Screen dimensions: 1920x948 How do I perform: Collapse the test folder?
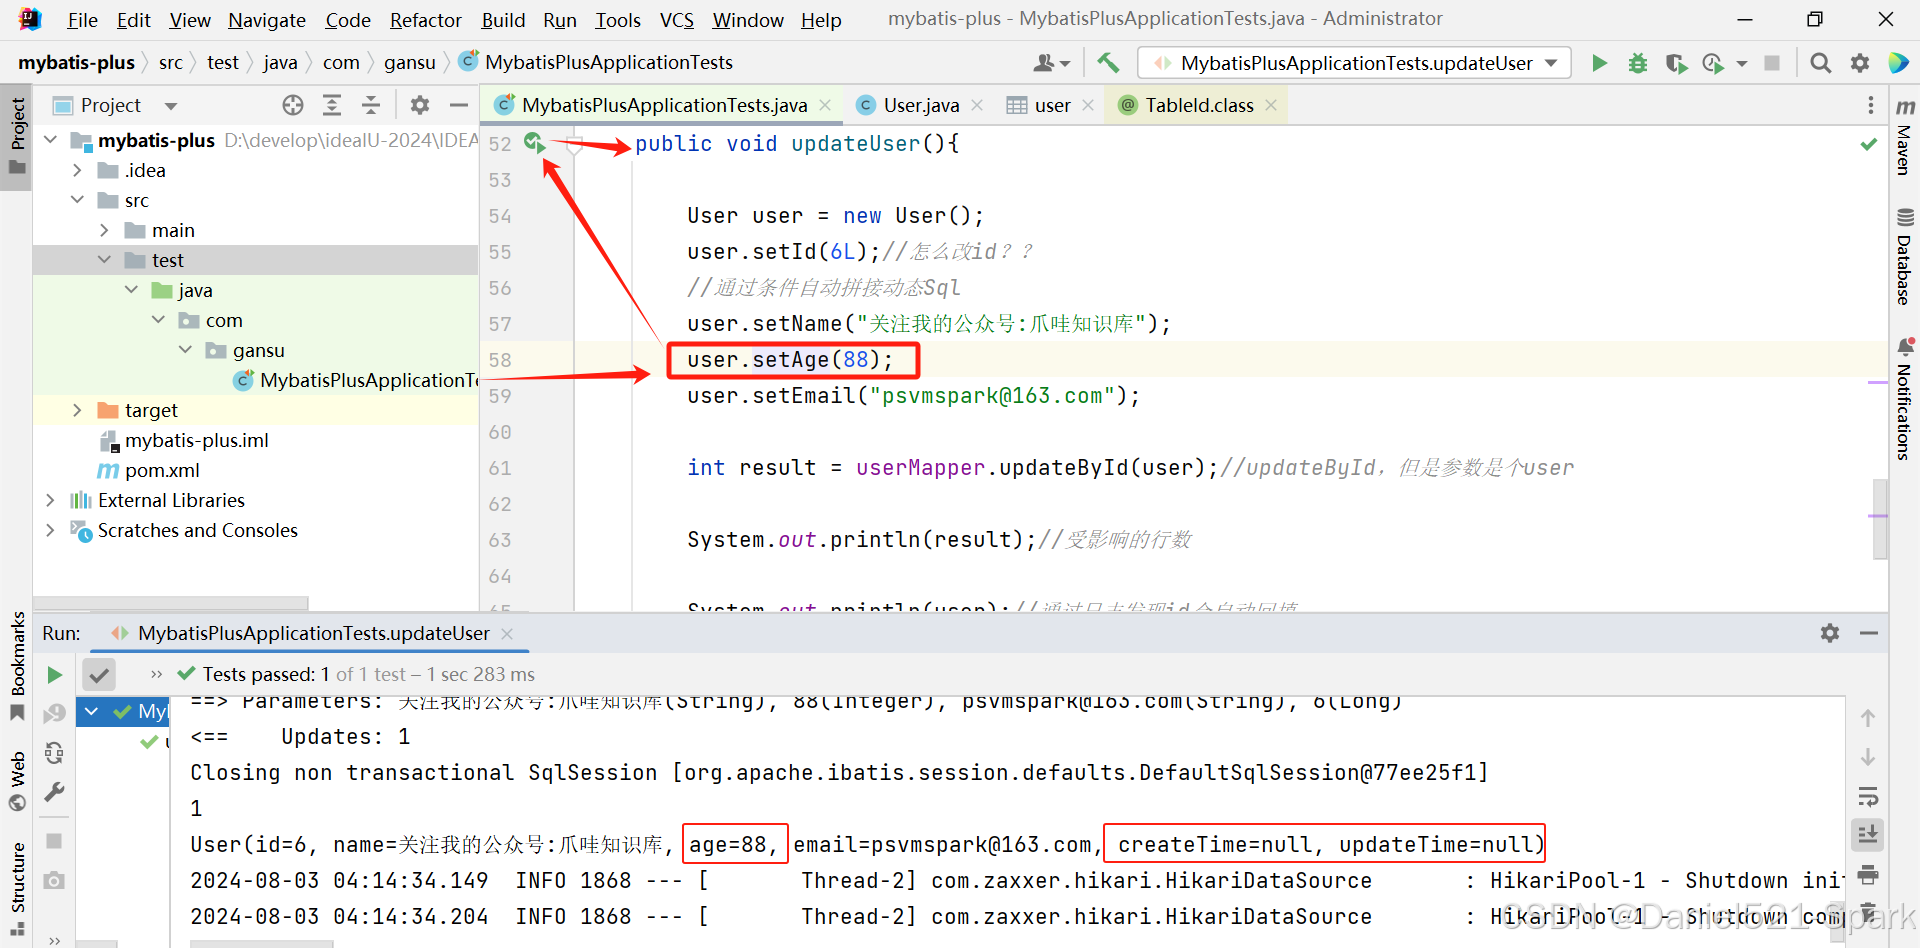coord(104,260)
